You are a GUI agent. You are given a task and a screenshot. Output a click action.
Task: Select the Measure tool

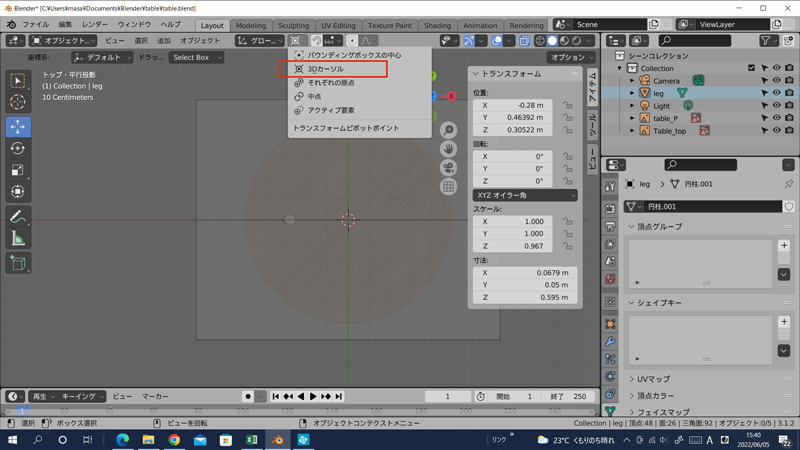coord(18,239)
